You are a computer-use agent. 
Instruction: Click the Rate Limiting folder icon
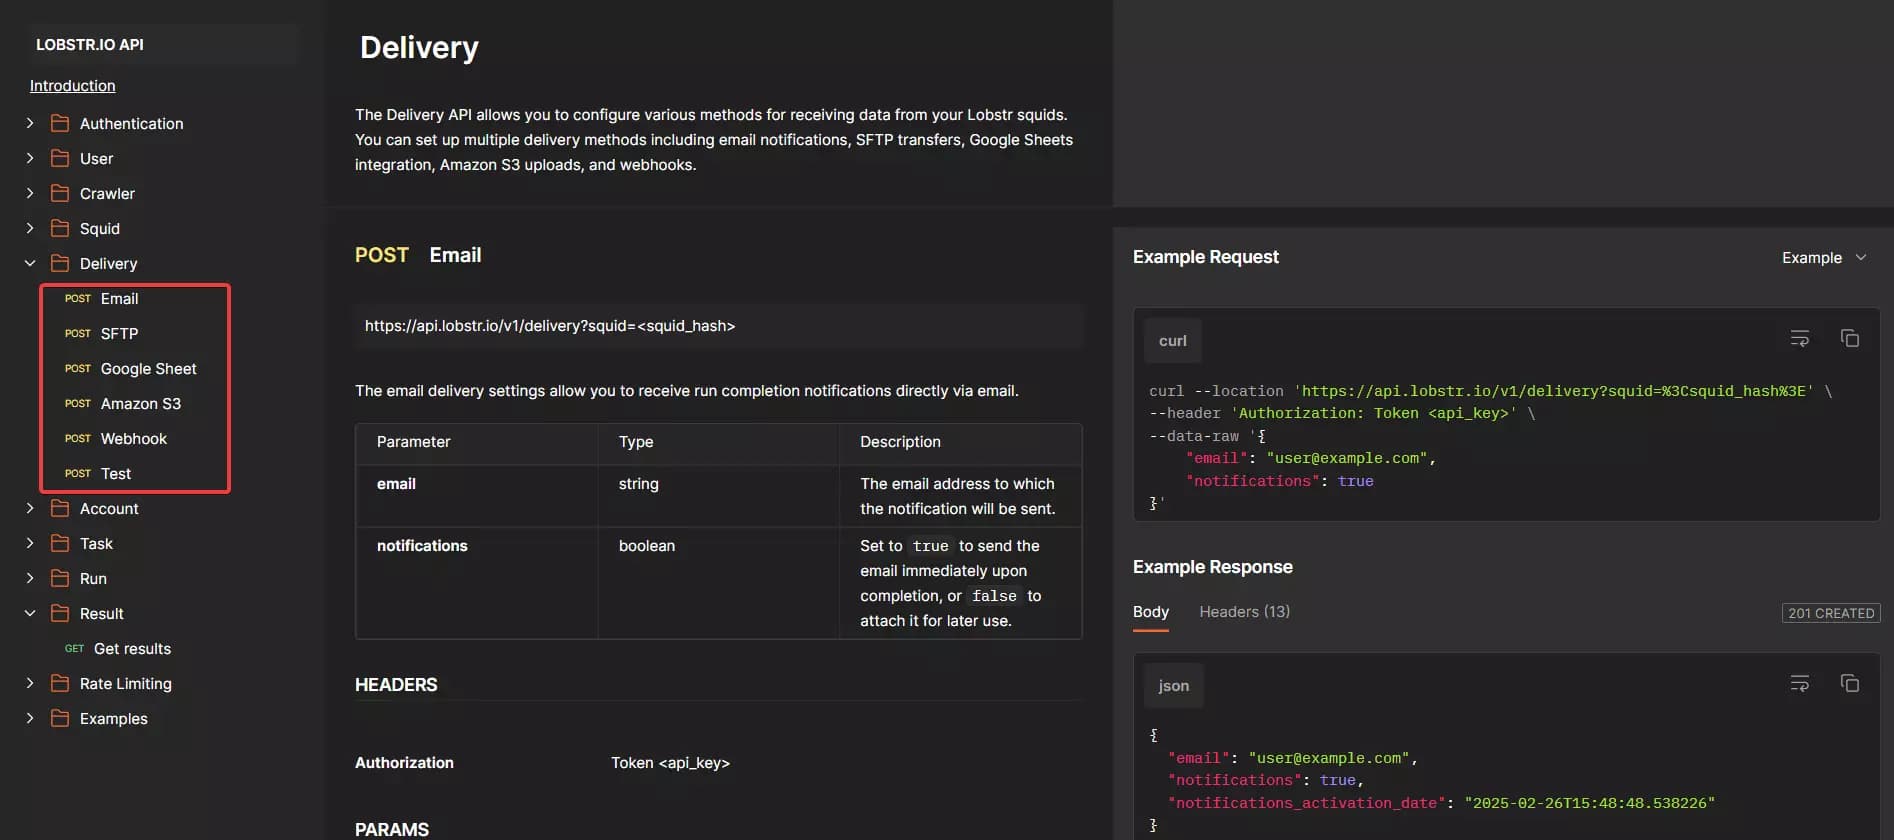coord(60,683)
